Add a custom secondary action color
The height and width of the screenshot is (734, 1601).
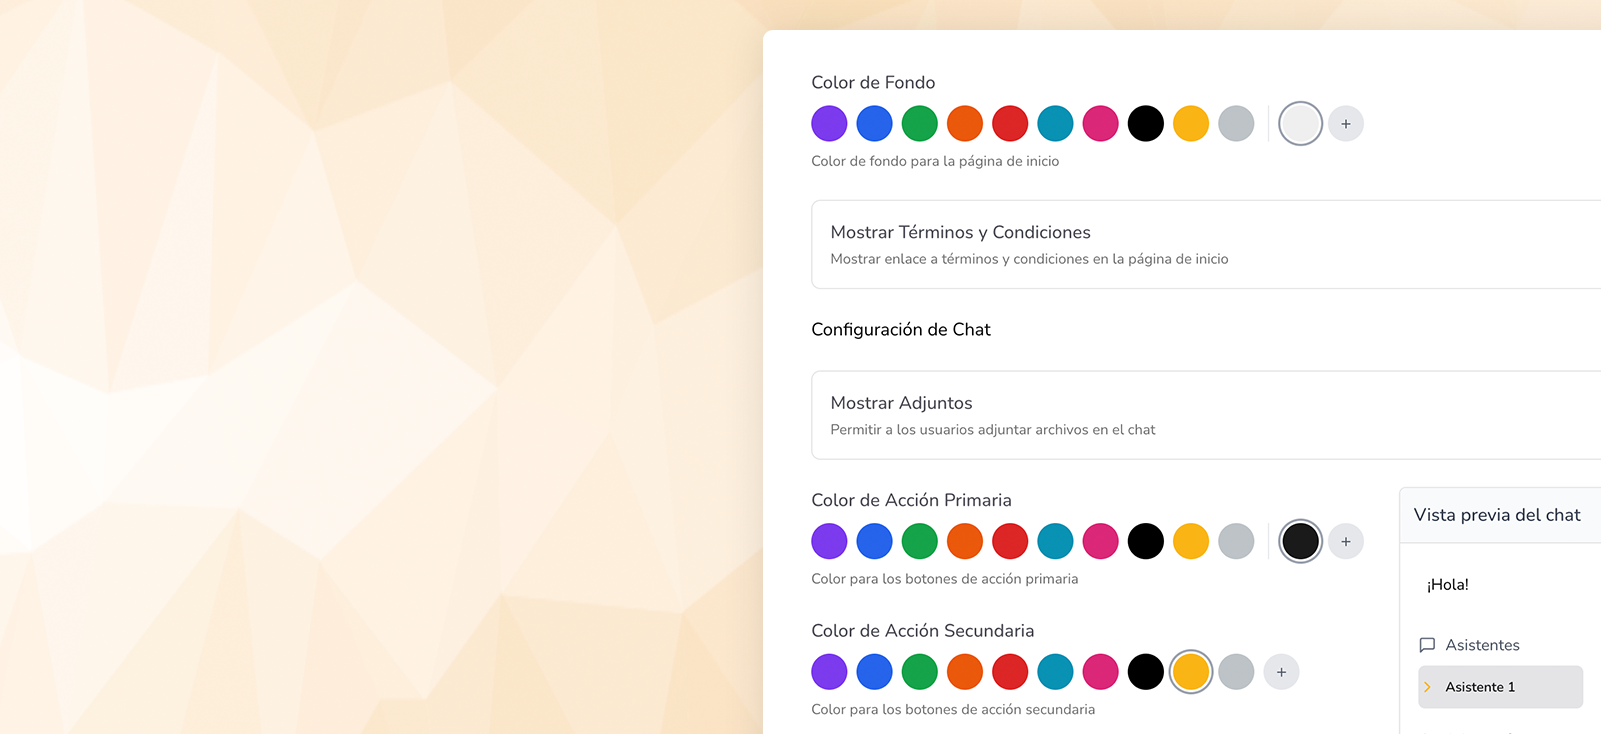click(1281, 672)
